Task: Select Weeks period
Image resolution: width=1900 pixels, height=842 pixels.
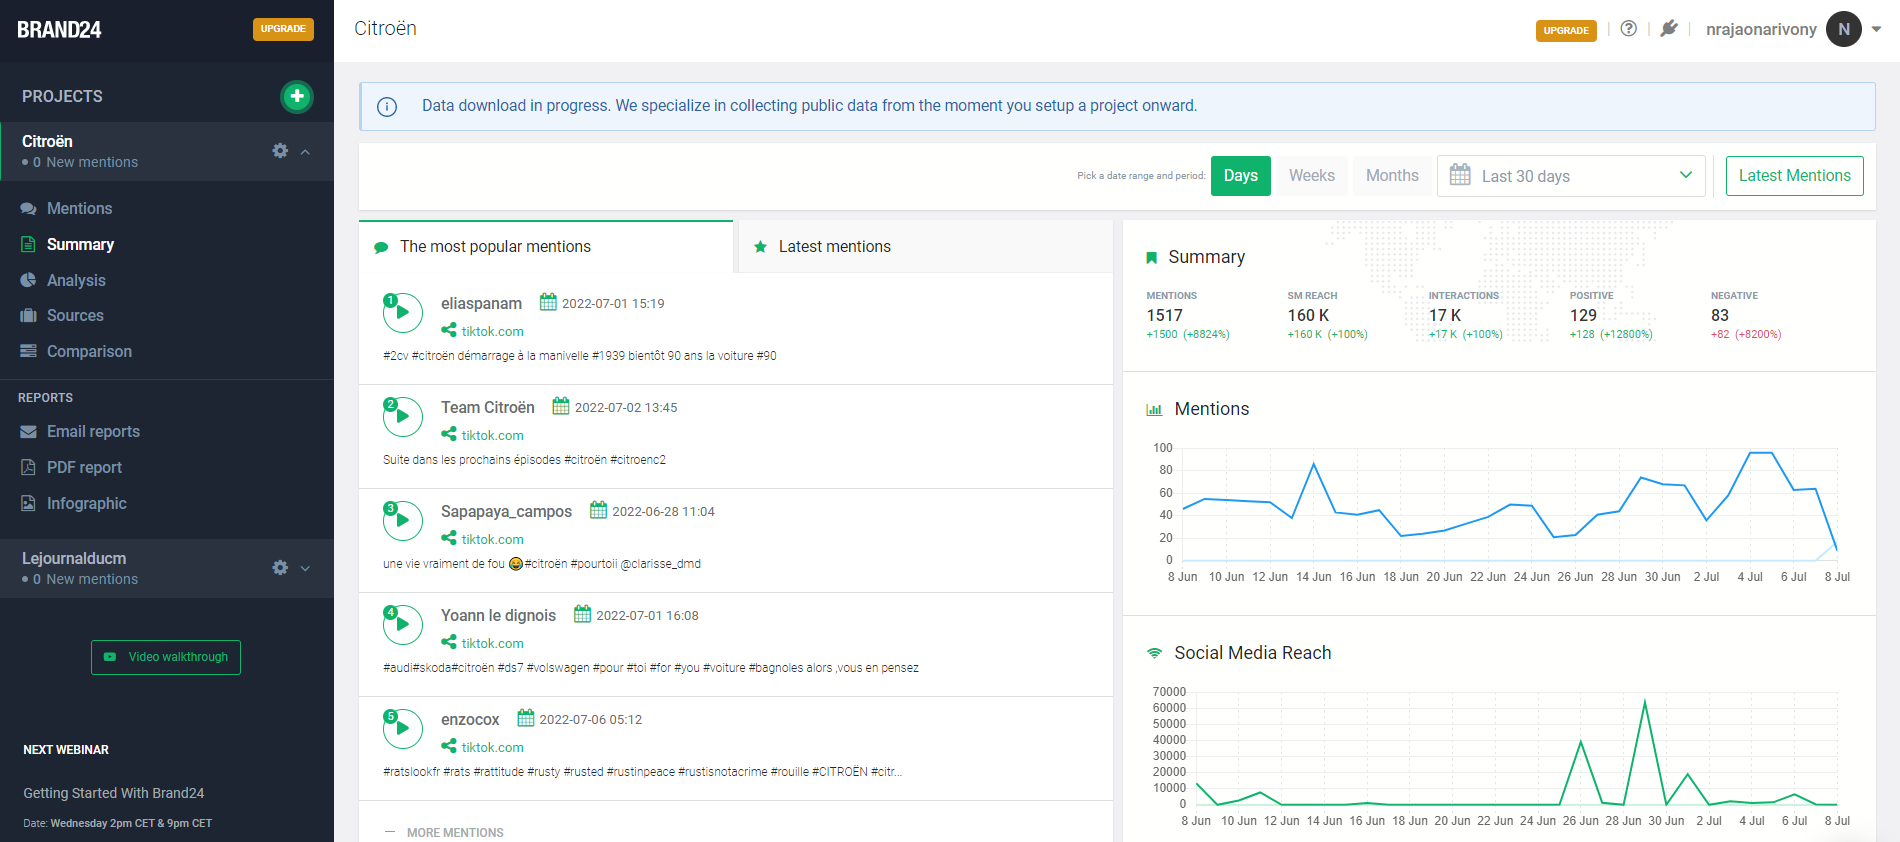Action: click(1312, 176)
